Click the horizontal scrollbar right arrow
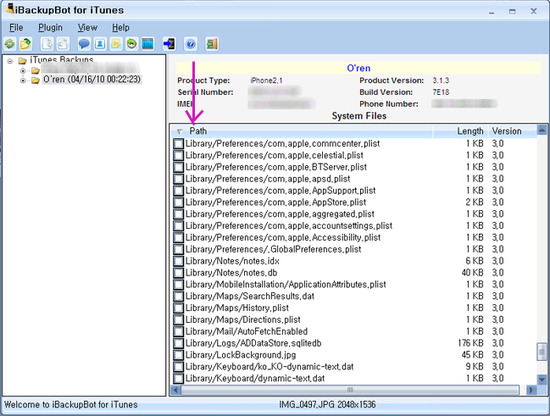 pos(532,390)
